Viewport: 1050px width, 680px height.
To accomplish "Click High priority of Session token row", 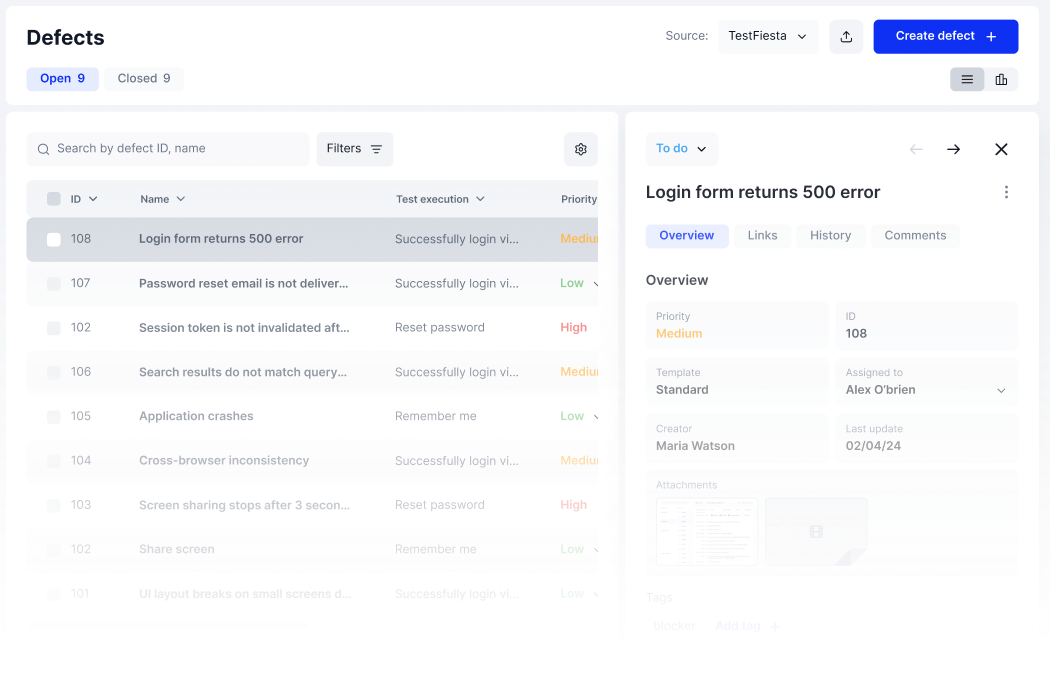I will click(573, 328).
